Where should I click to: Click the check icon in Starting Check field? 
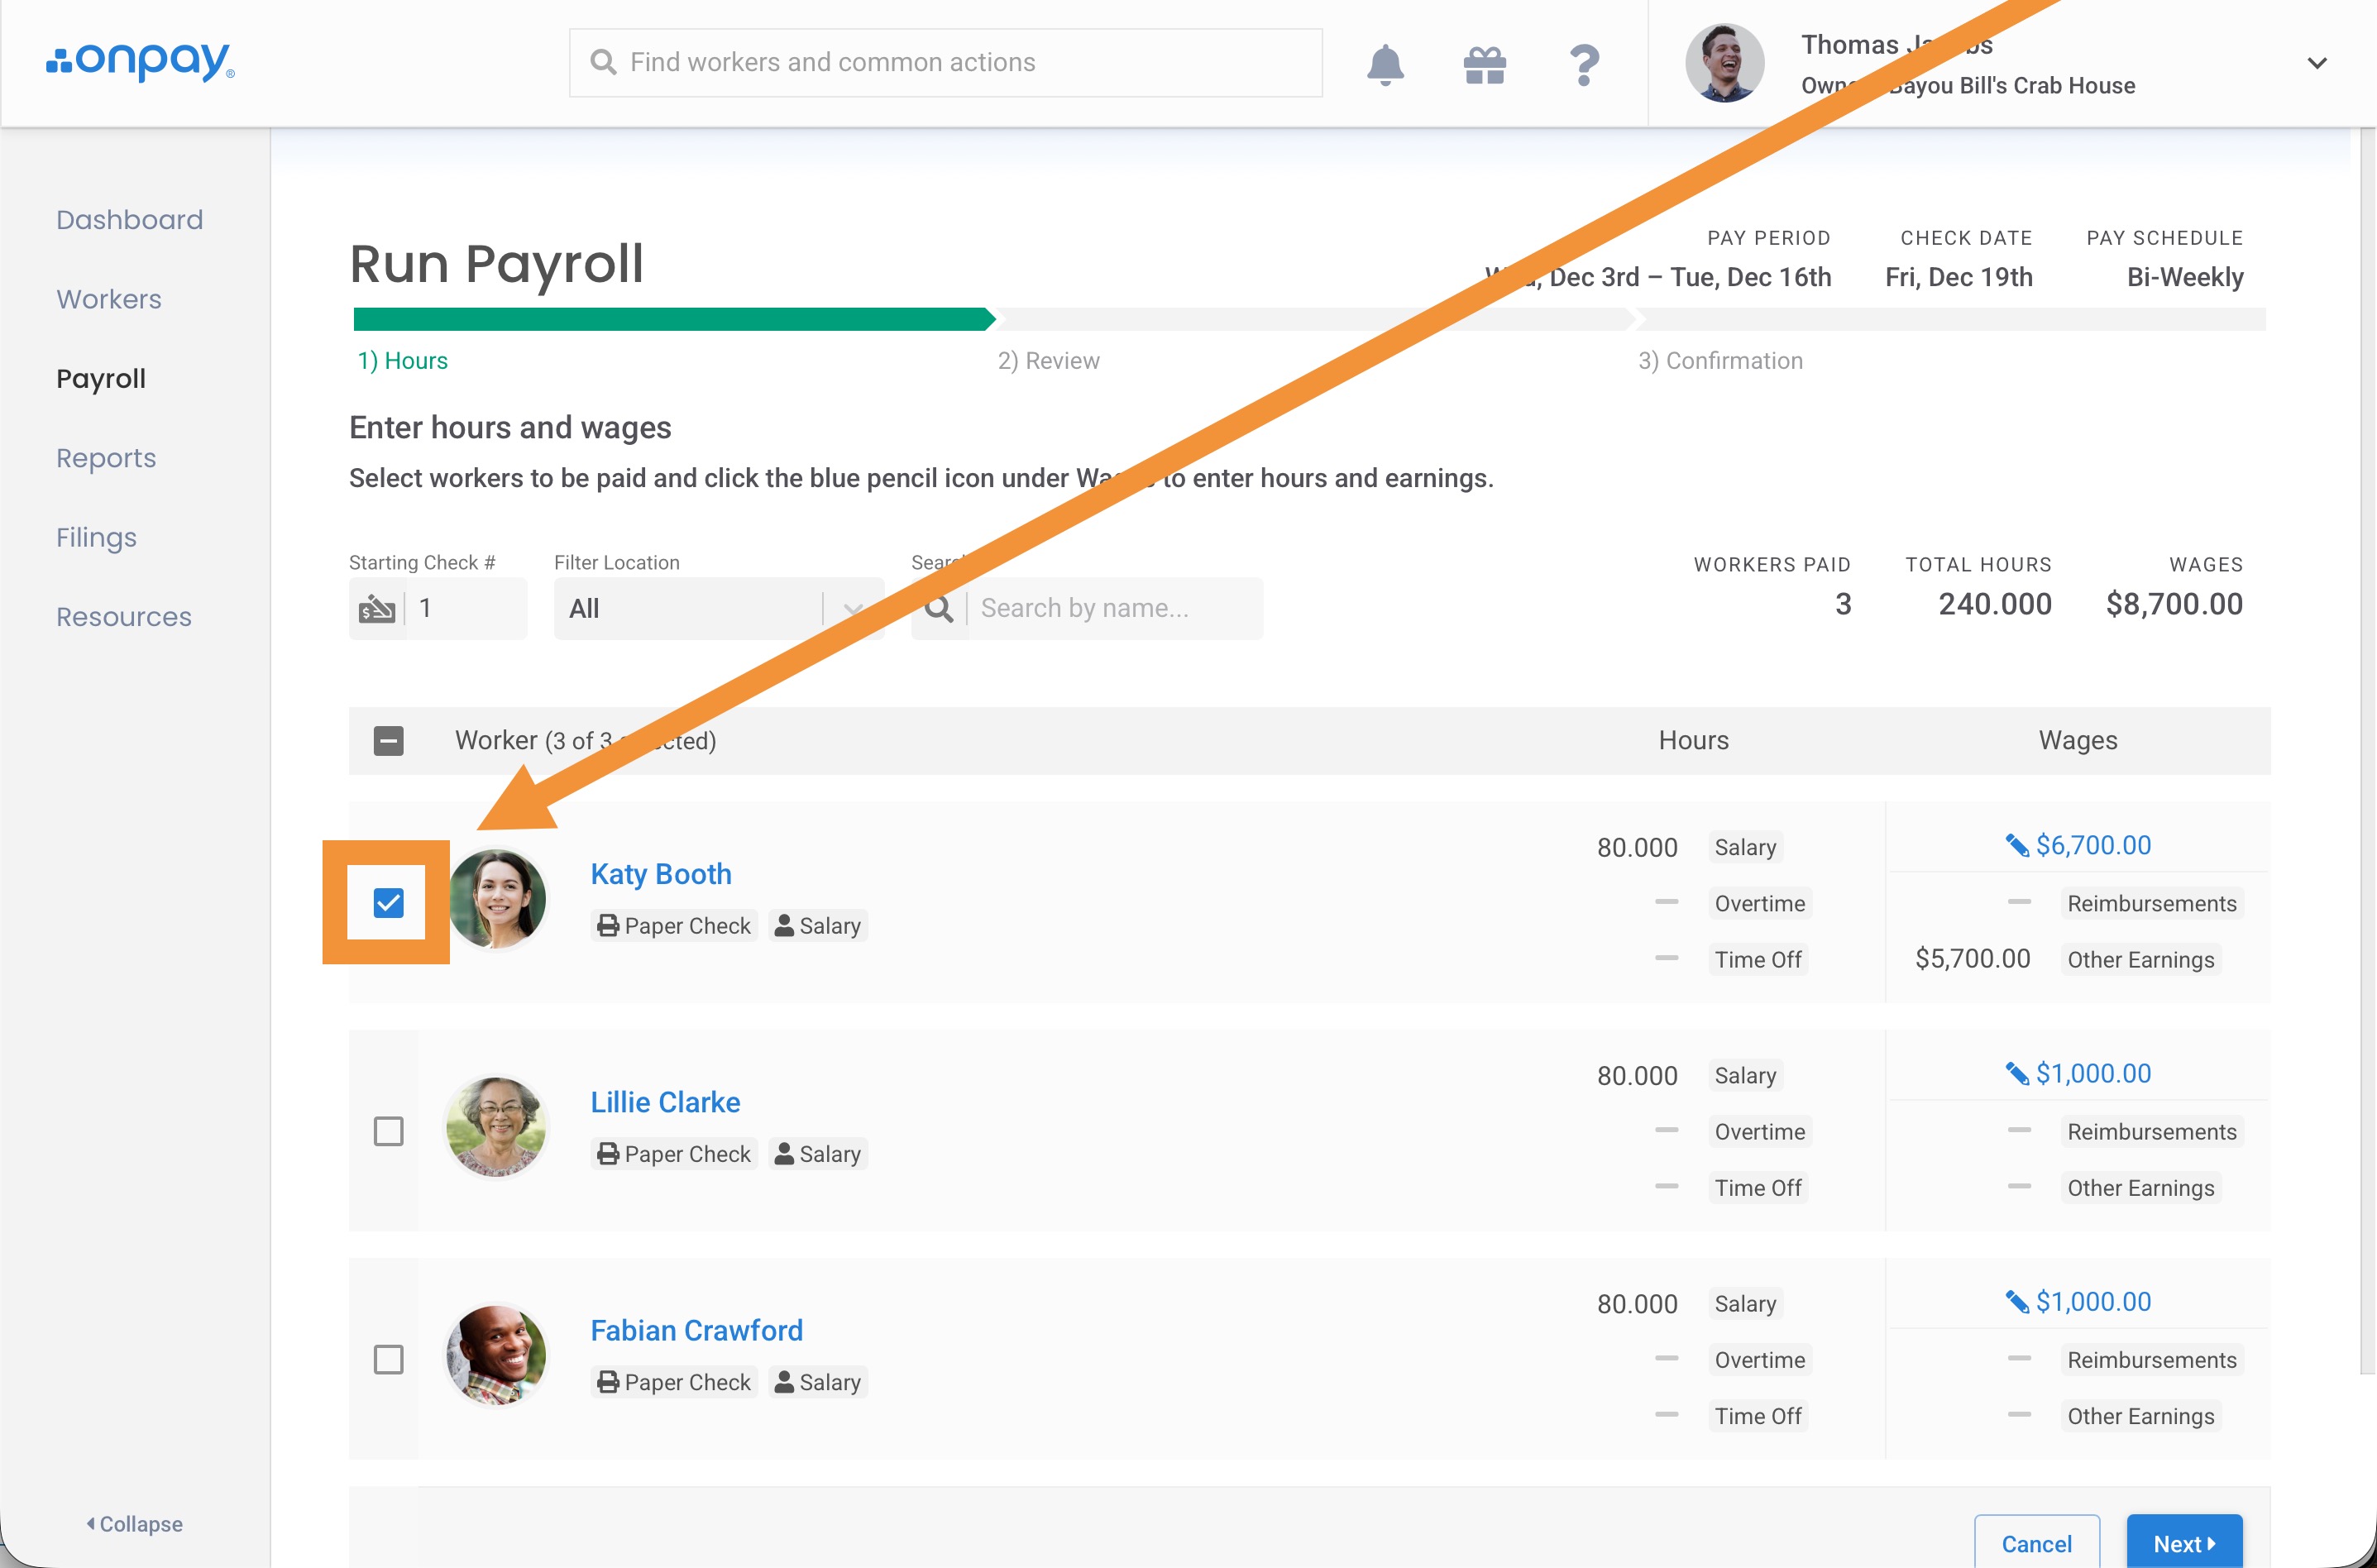pos(377,608)
